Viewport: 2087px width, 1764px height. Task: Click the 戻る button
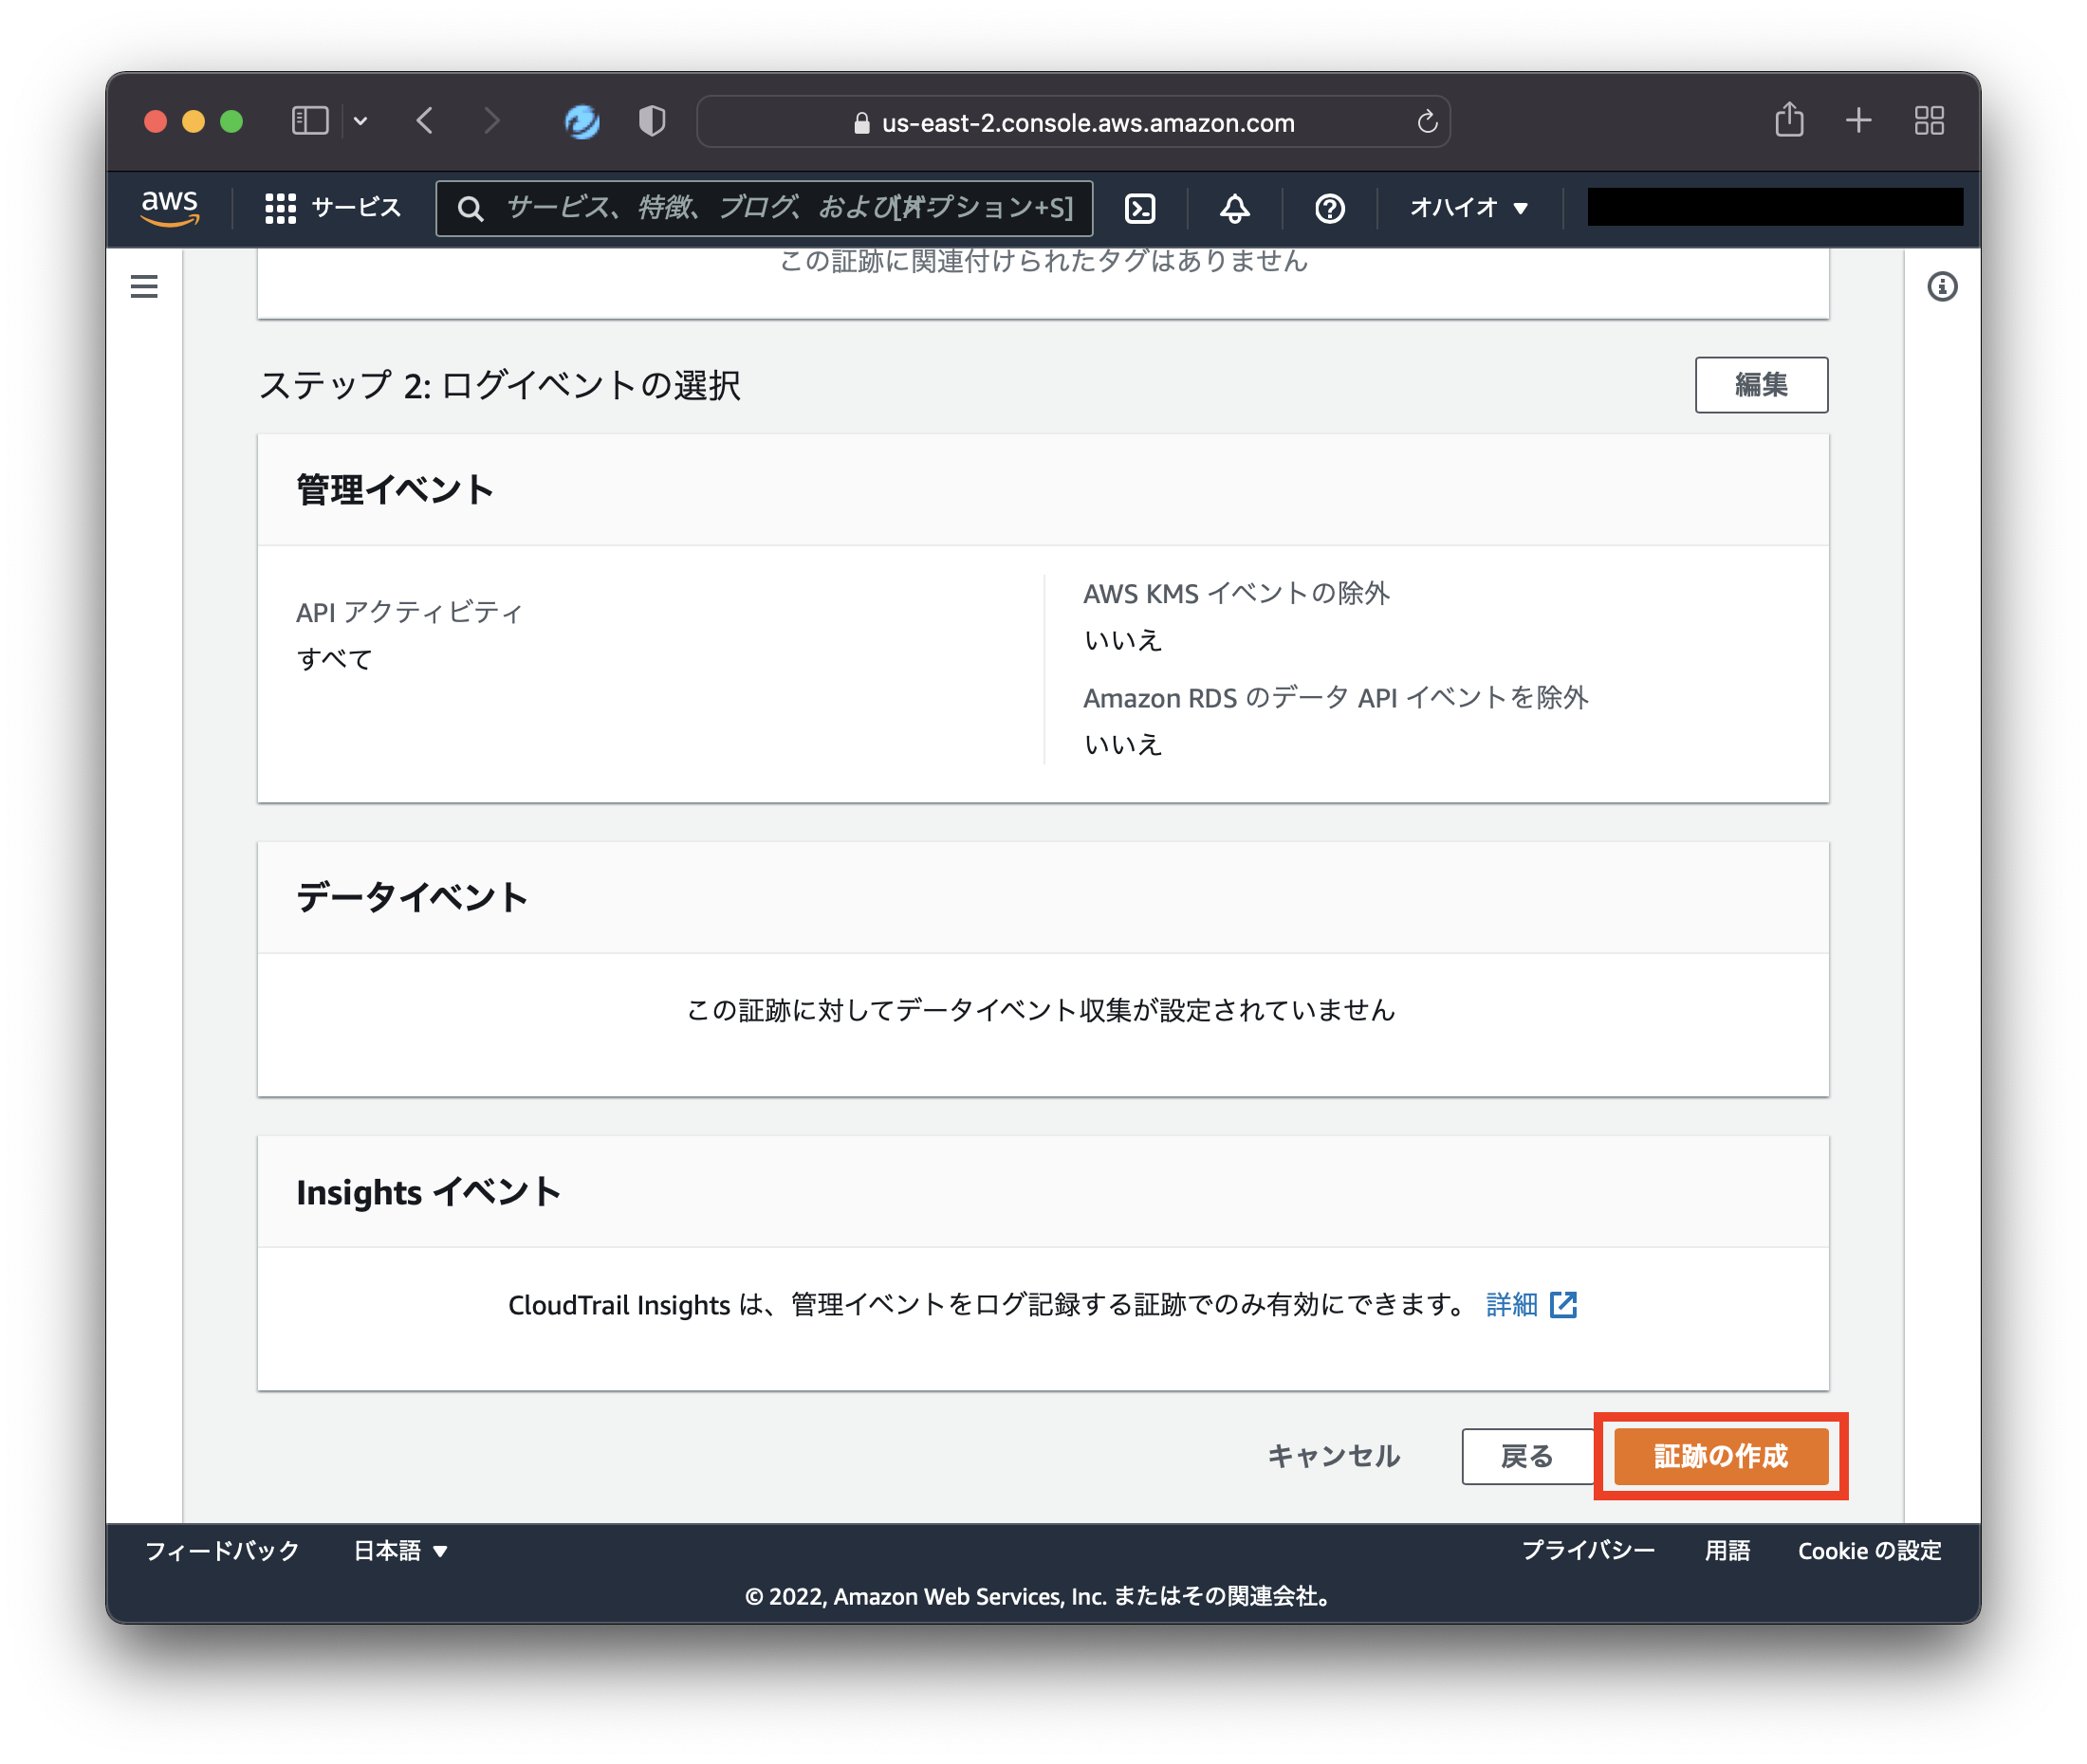tap(1528, 1457)
